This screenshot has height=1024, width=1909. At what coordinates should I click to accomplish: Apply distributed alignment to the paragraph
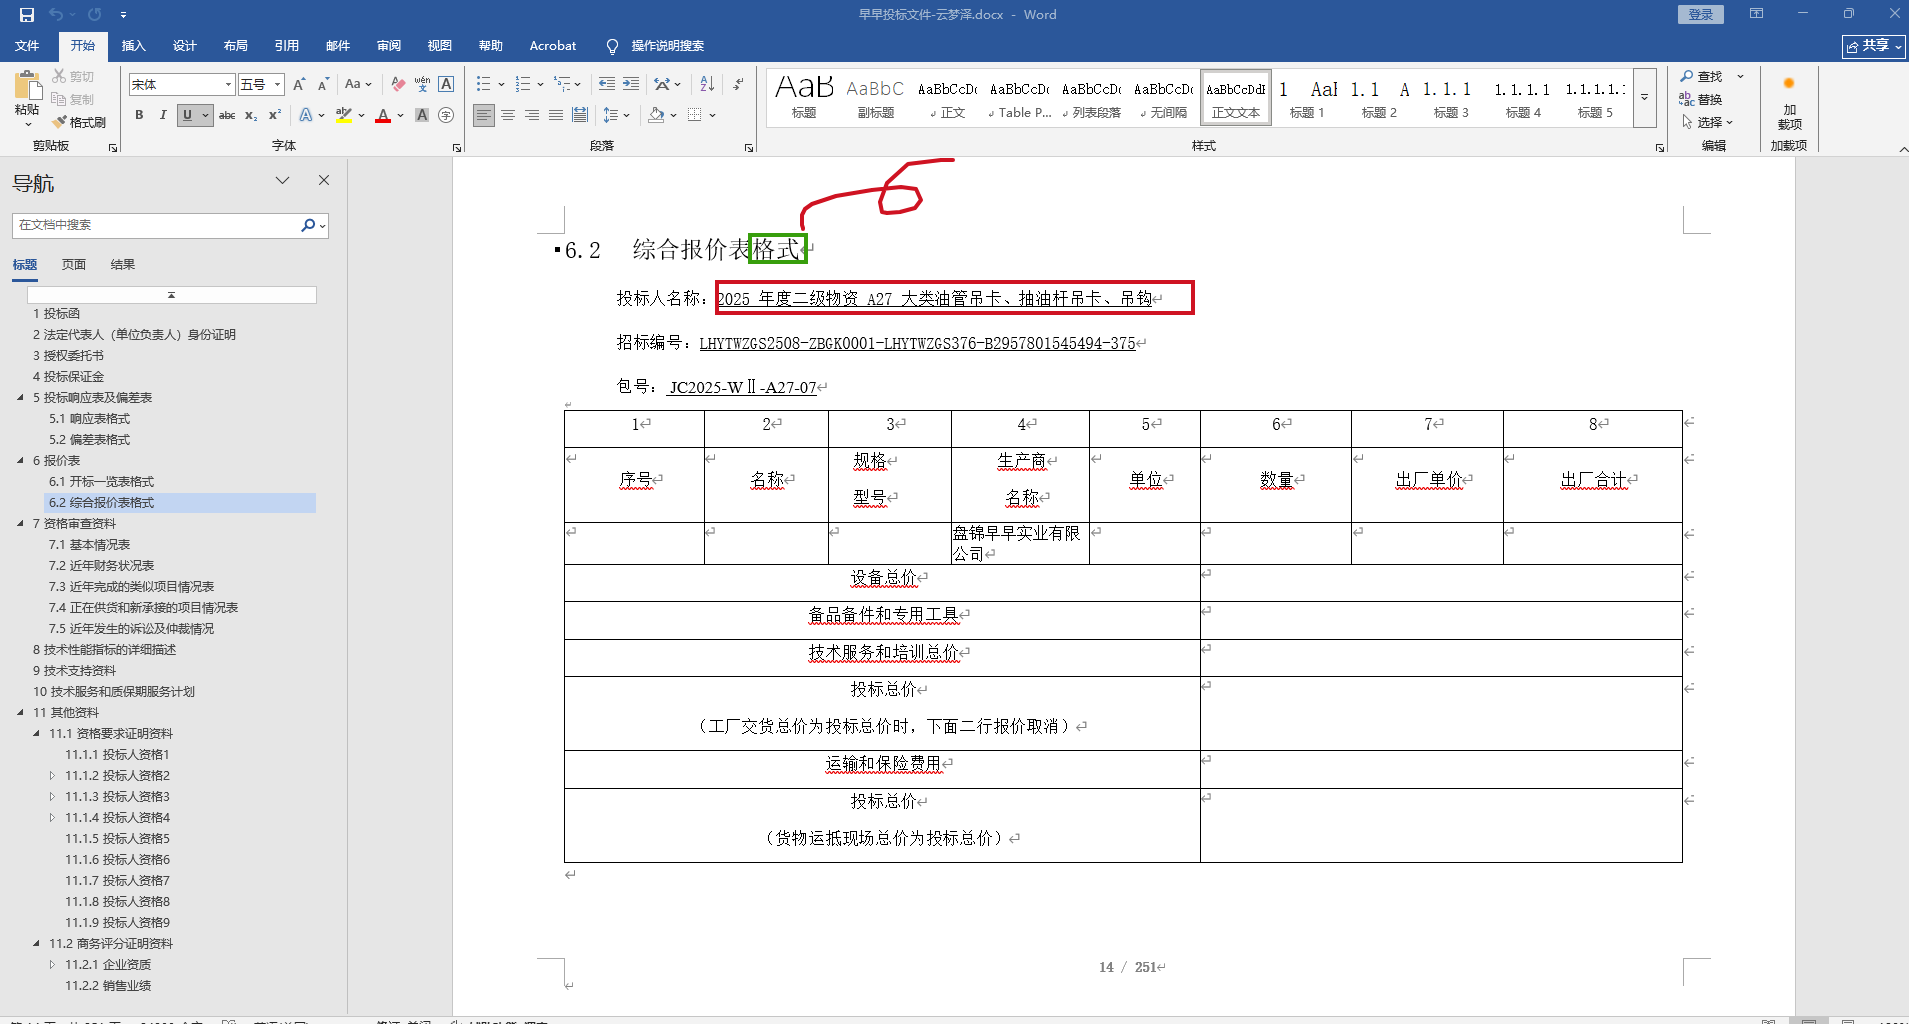tap(580, 115)
